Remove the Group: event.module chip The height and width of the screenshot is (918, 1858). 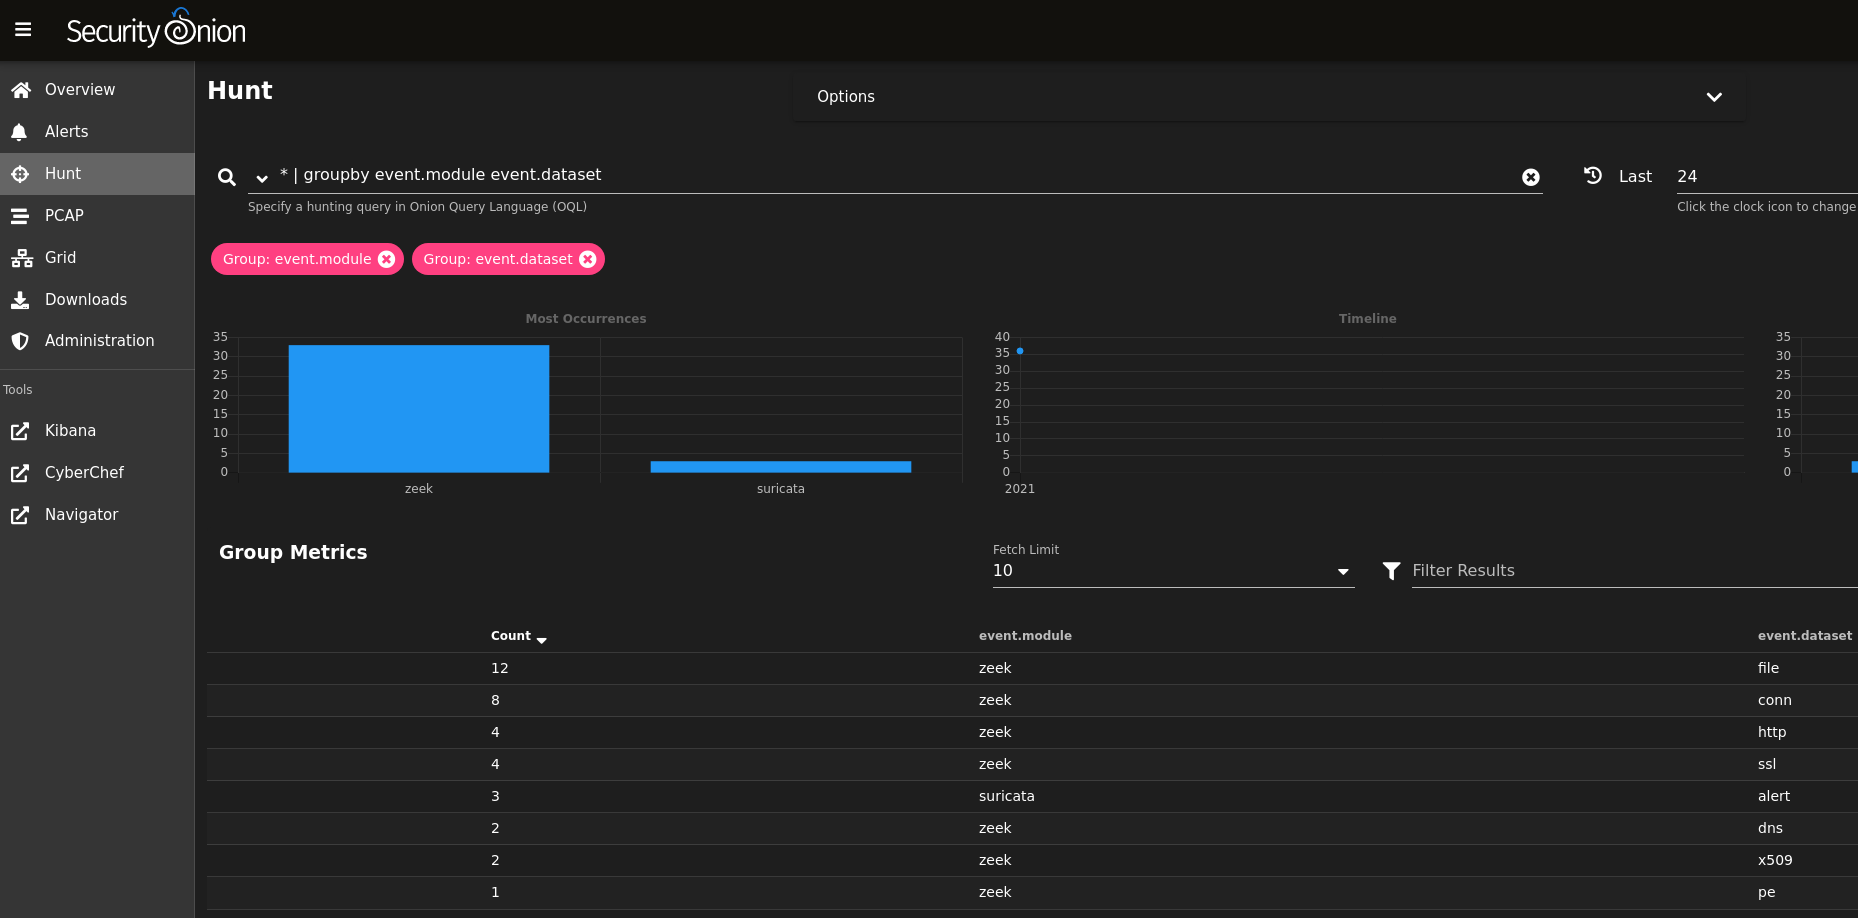(x=387, y=259)
